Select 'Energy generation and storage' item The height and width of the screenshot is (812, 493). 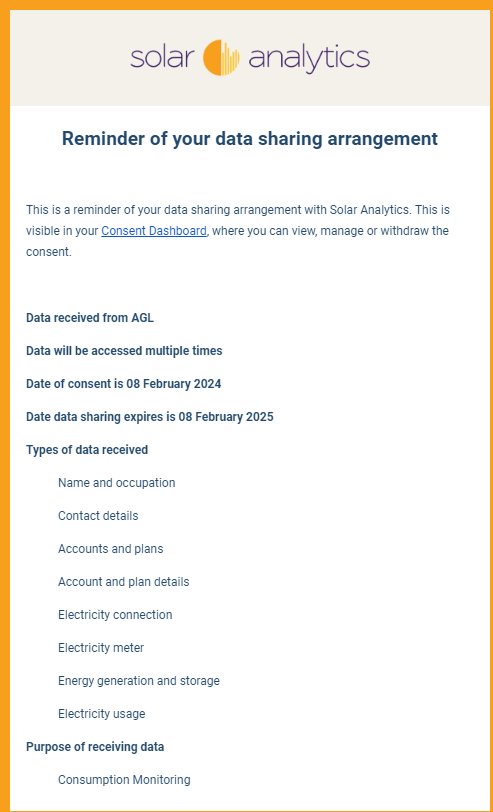coord(139,680)
